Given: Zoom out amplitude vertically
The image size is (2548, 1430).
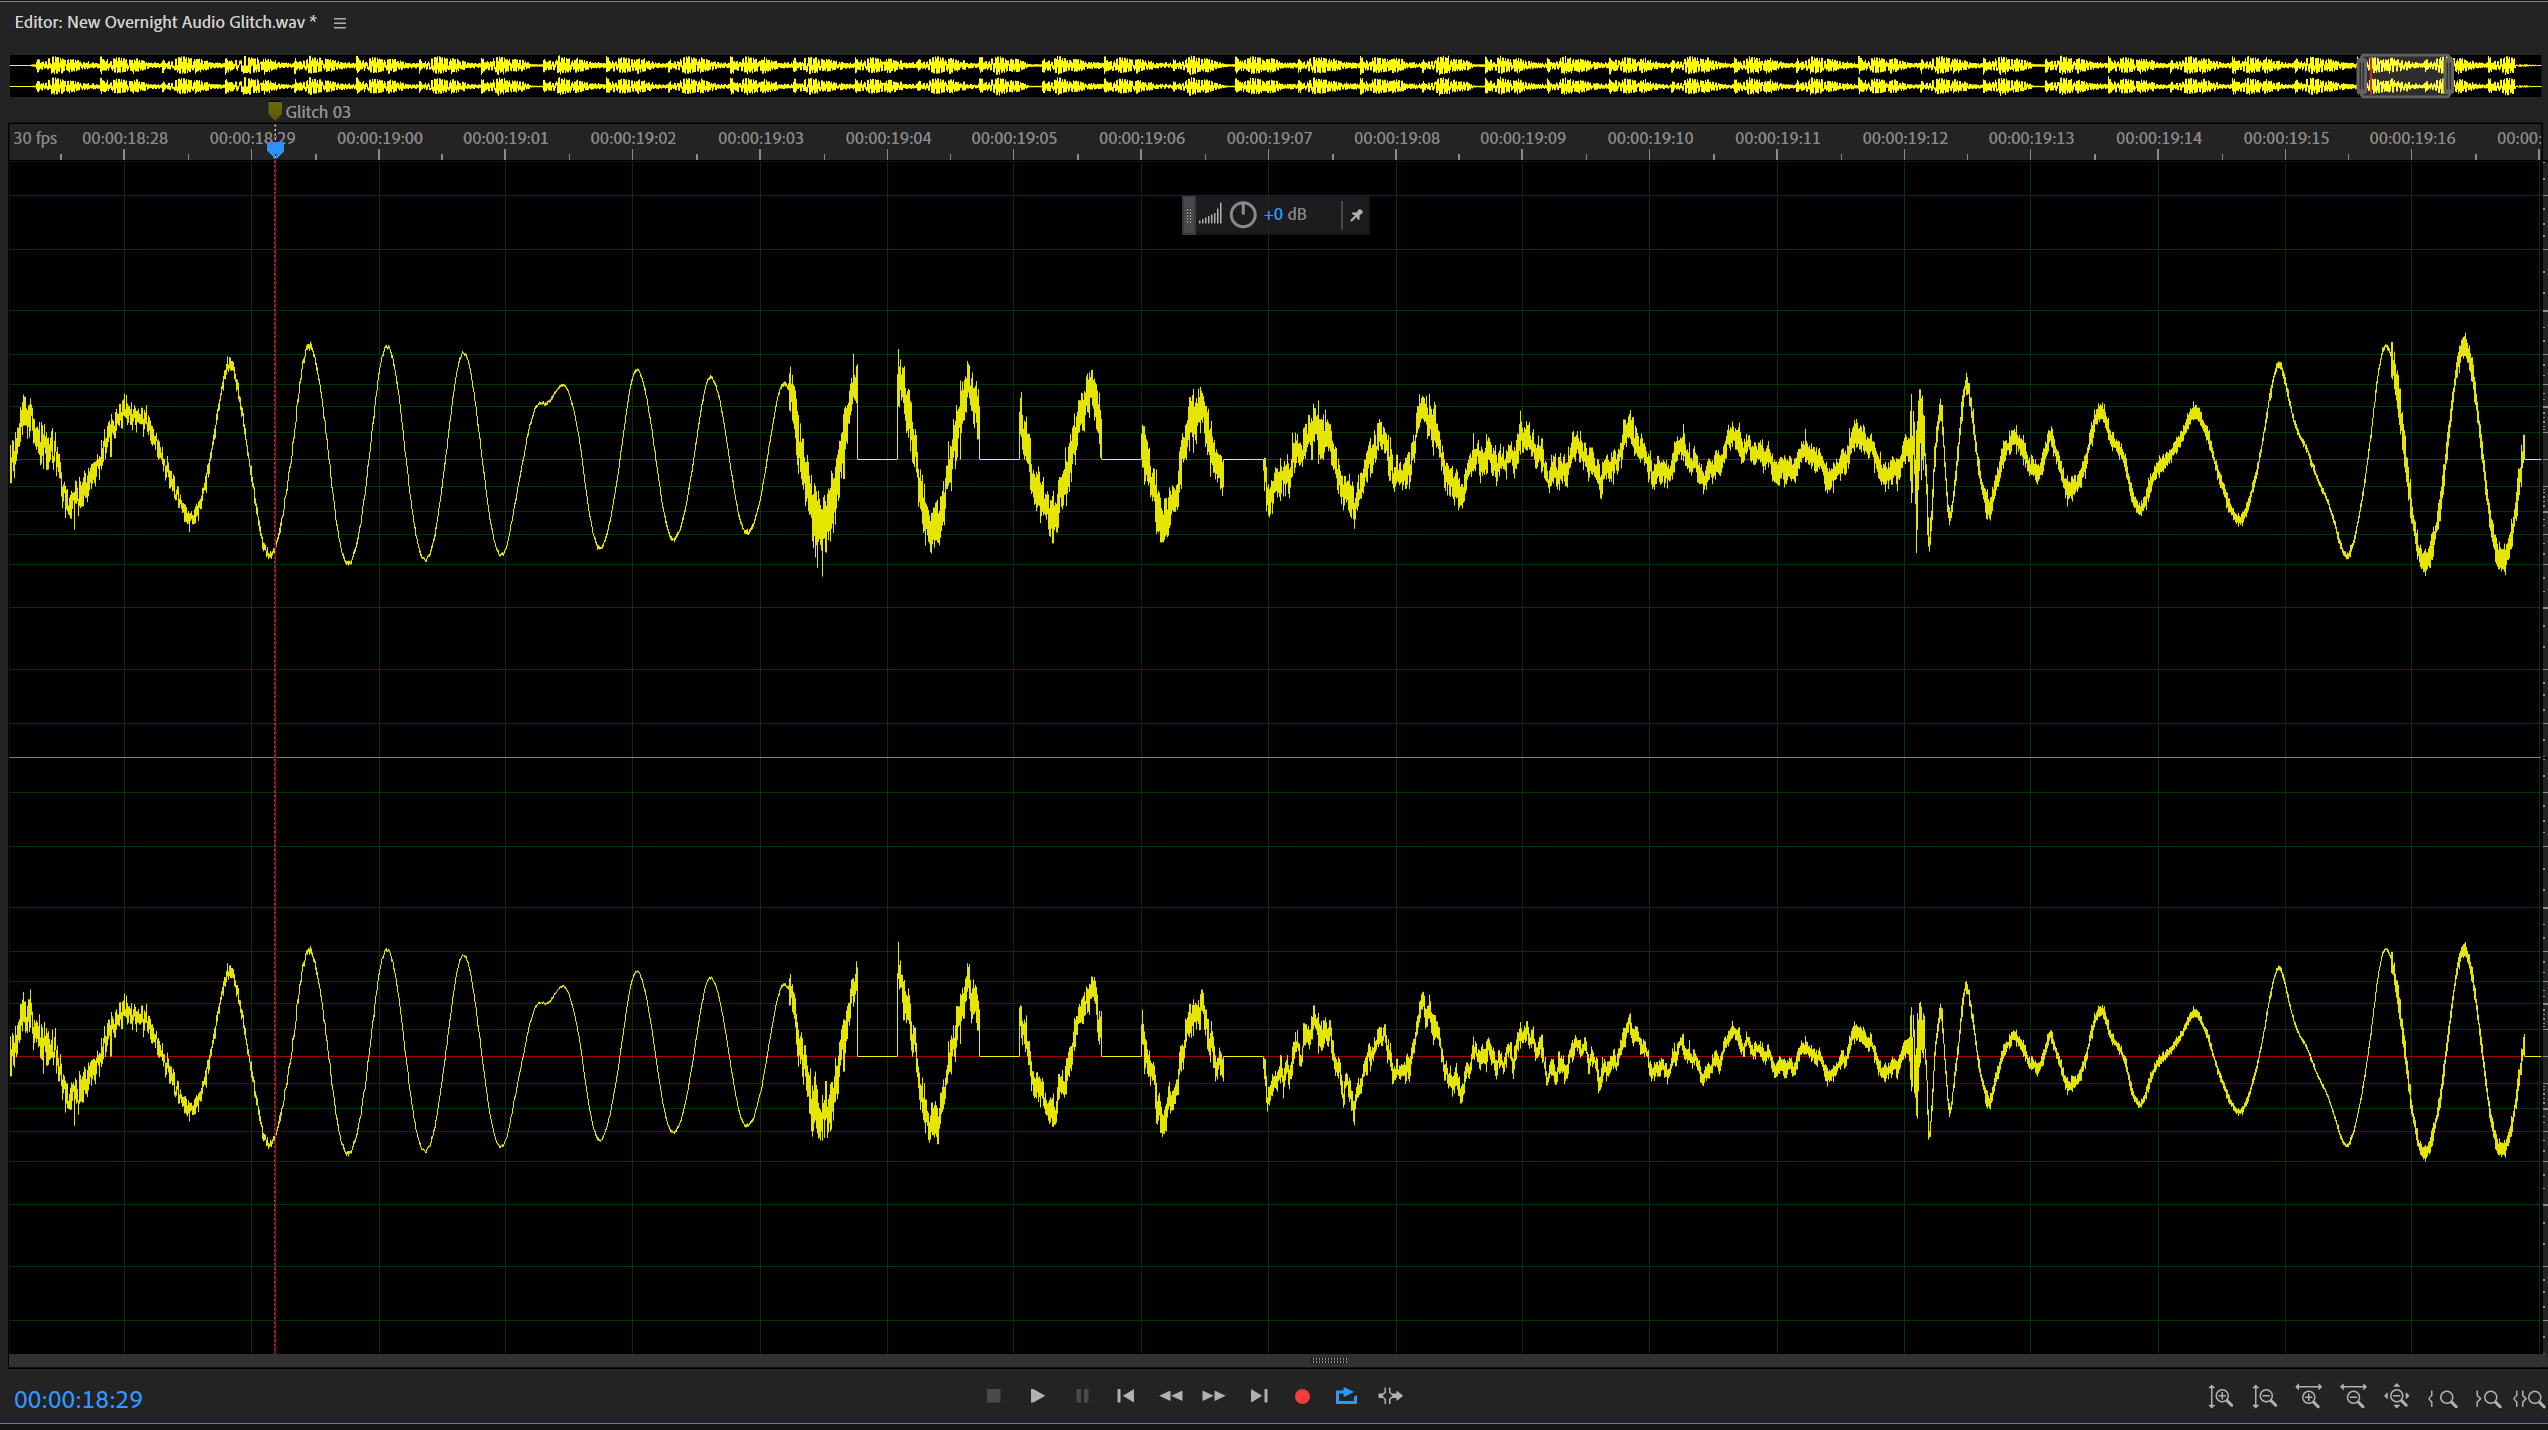Looking at the screenshot, I should point(2264,1397).
